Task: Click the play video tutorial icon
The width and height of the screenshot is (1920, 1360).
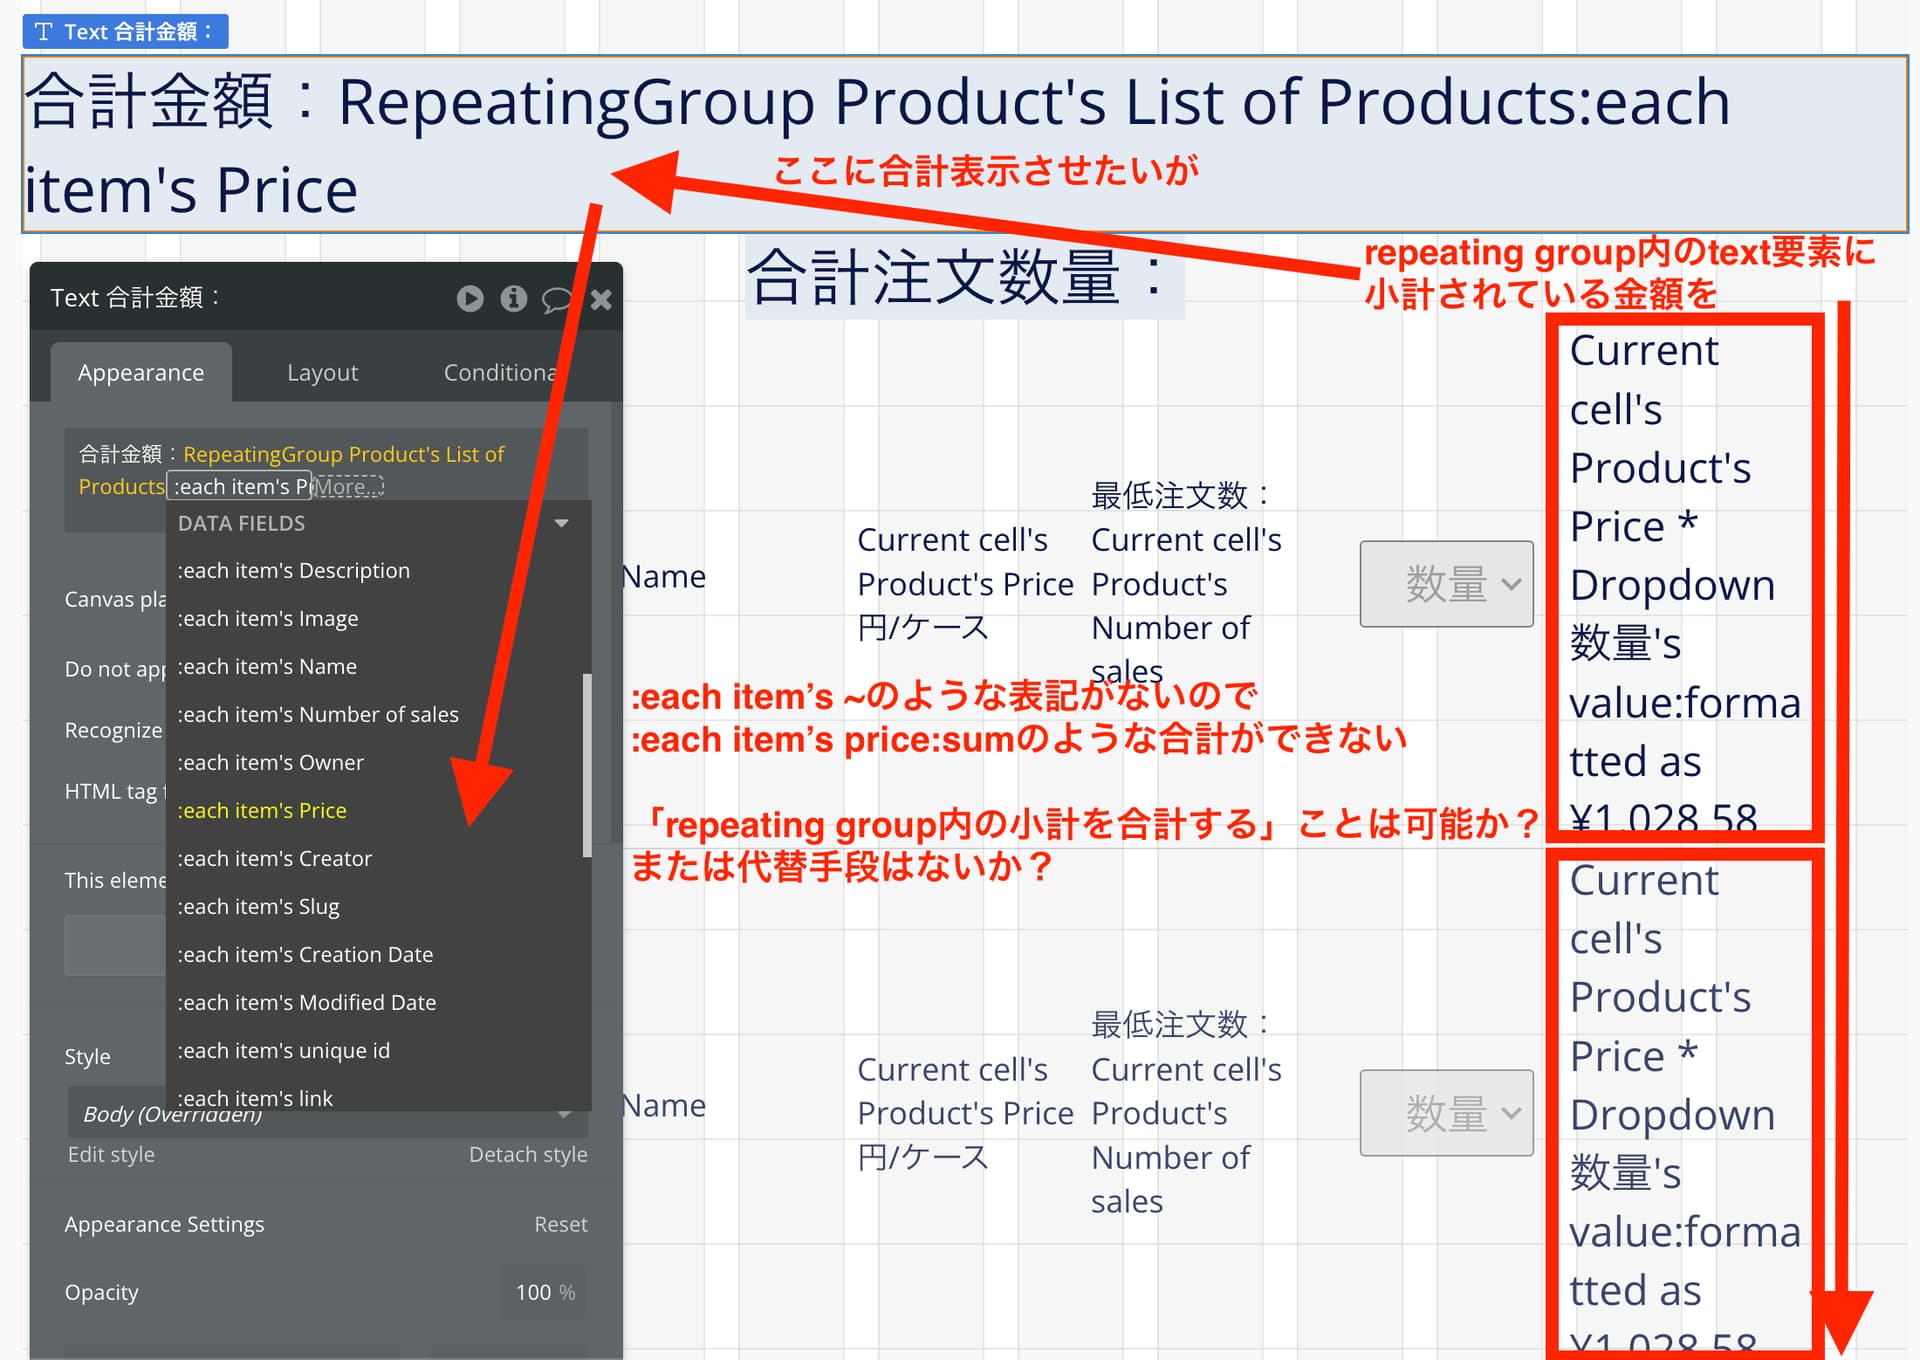Action: (470, 298)
